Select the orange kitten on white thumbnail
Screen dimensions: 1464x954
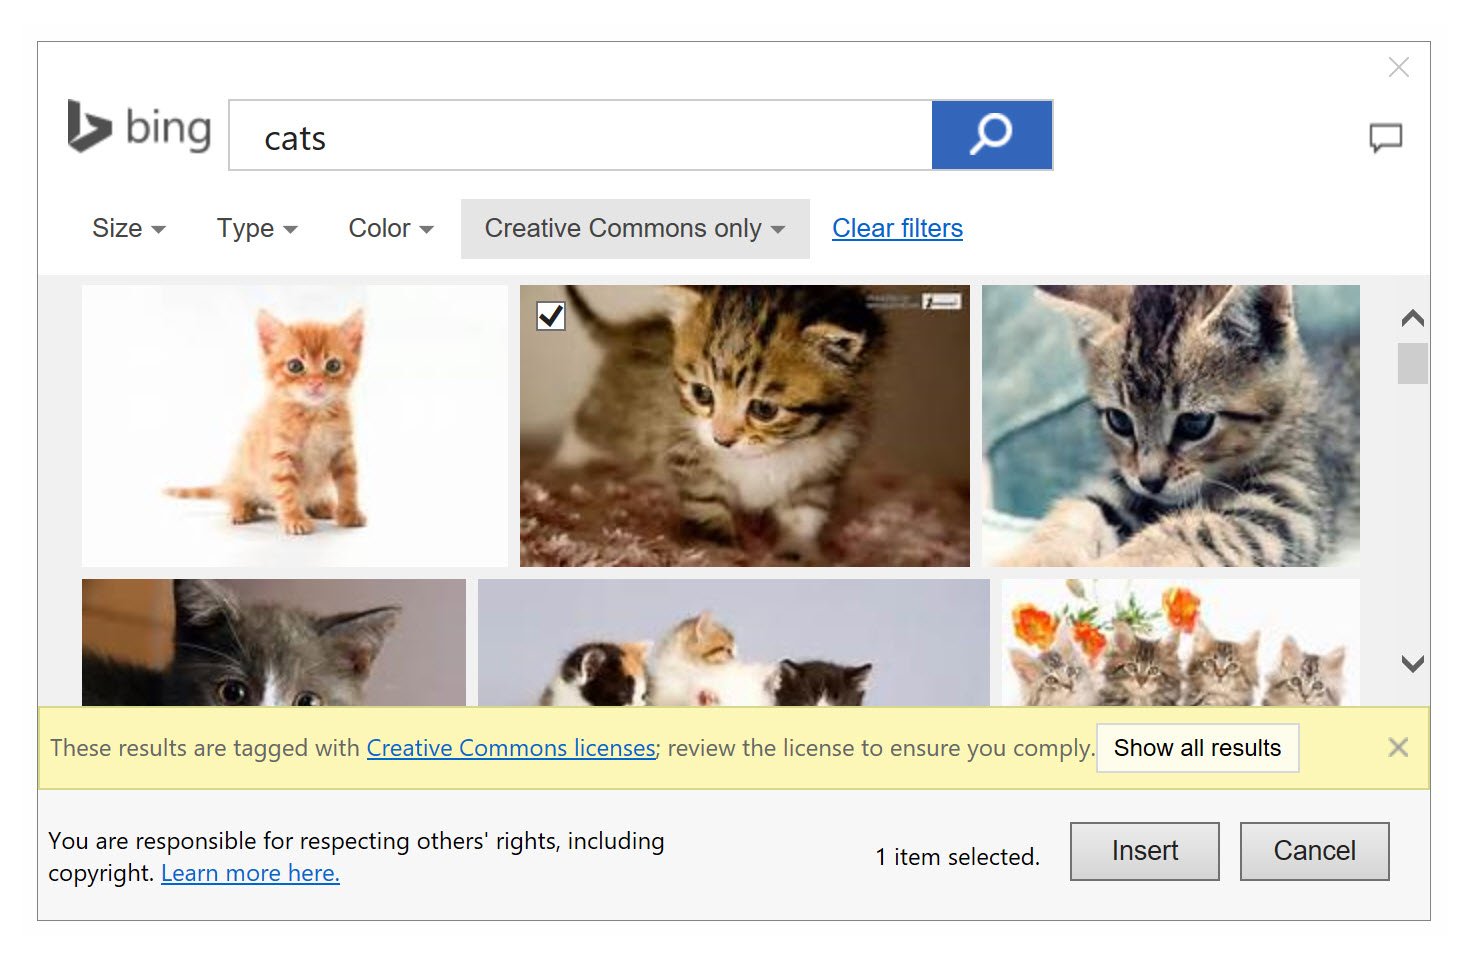pos(295,426)
